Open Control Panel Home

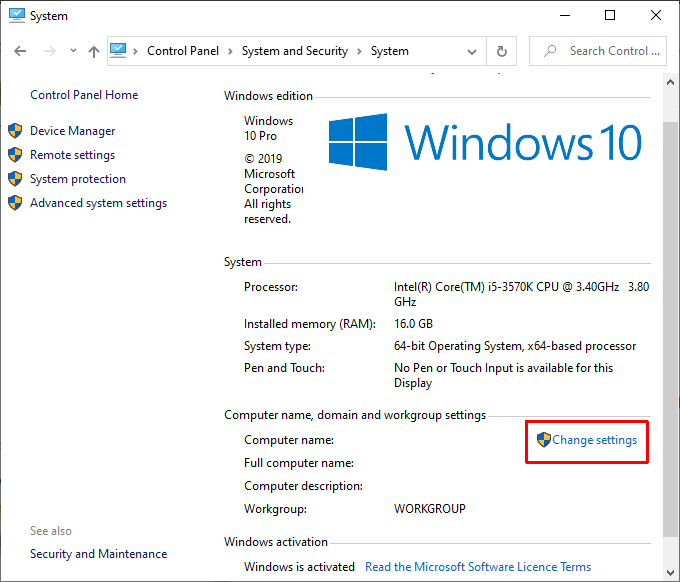click(x=84, y=95)
